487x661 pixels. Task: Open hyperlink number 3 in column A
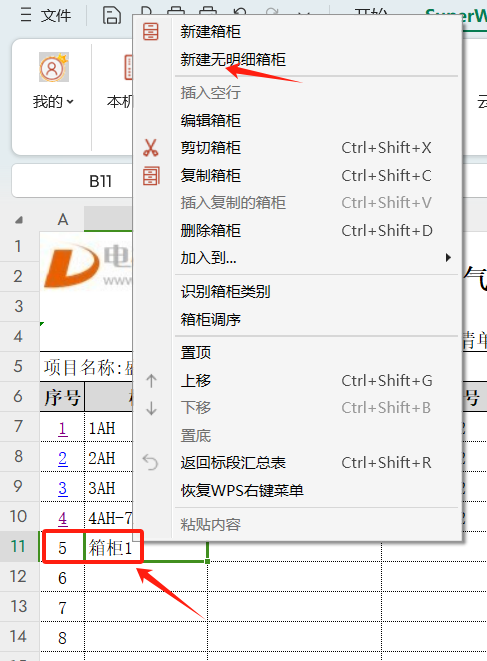pyautogui.click(x=62, y=488)
